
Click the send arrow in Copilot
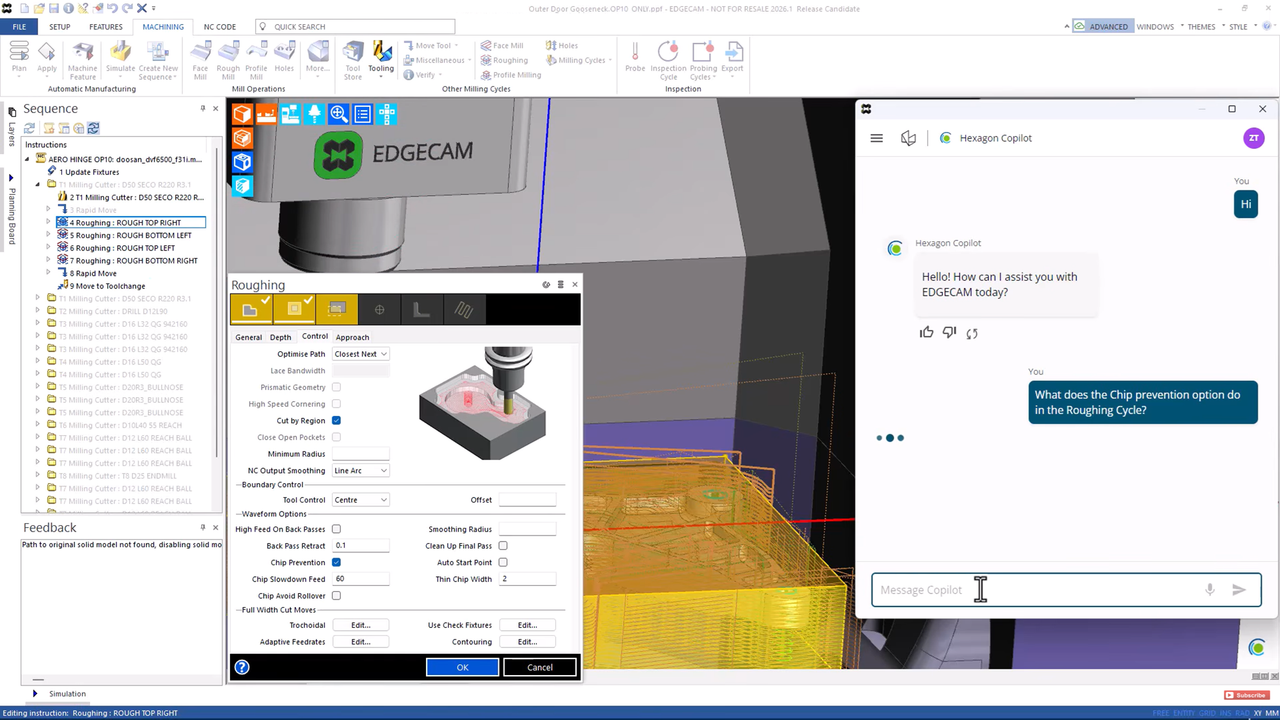(1239, 590)
